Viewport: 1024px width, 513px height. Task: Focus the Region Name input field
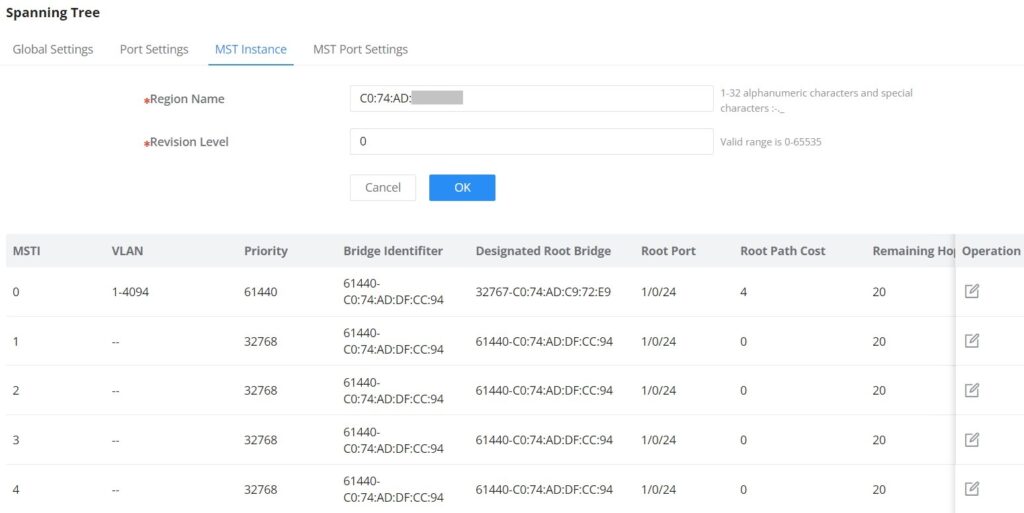coord(531,99)
